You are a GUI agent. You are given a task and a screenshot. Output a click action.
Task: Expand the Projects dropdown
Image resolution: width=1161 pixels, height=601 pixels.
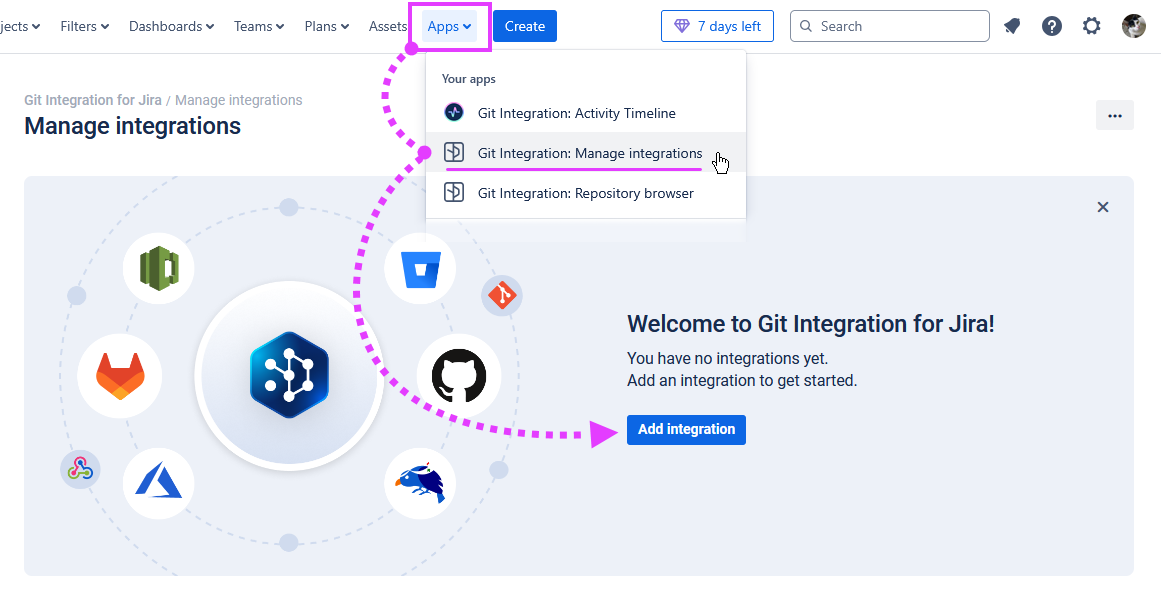[20, 26]
